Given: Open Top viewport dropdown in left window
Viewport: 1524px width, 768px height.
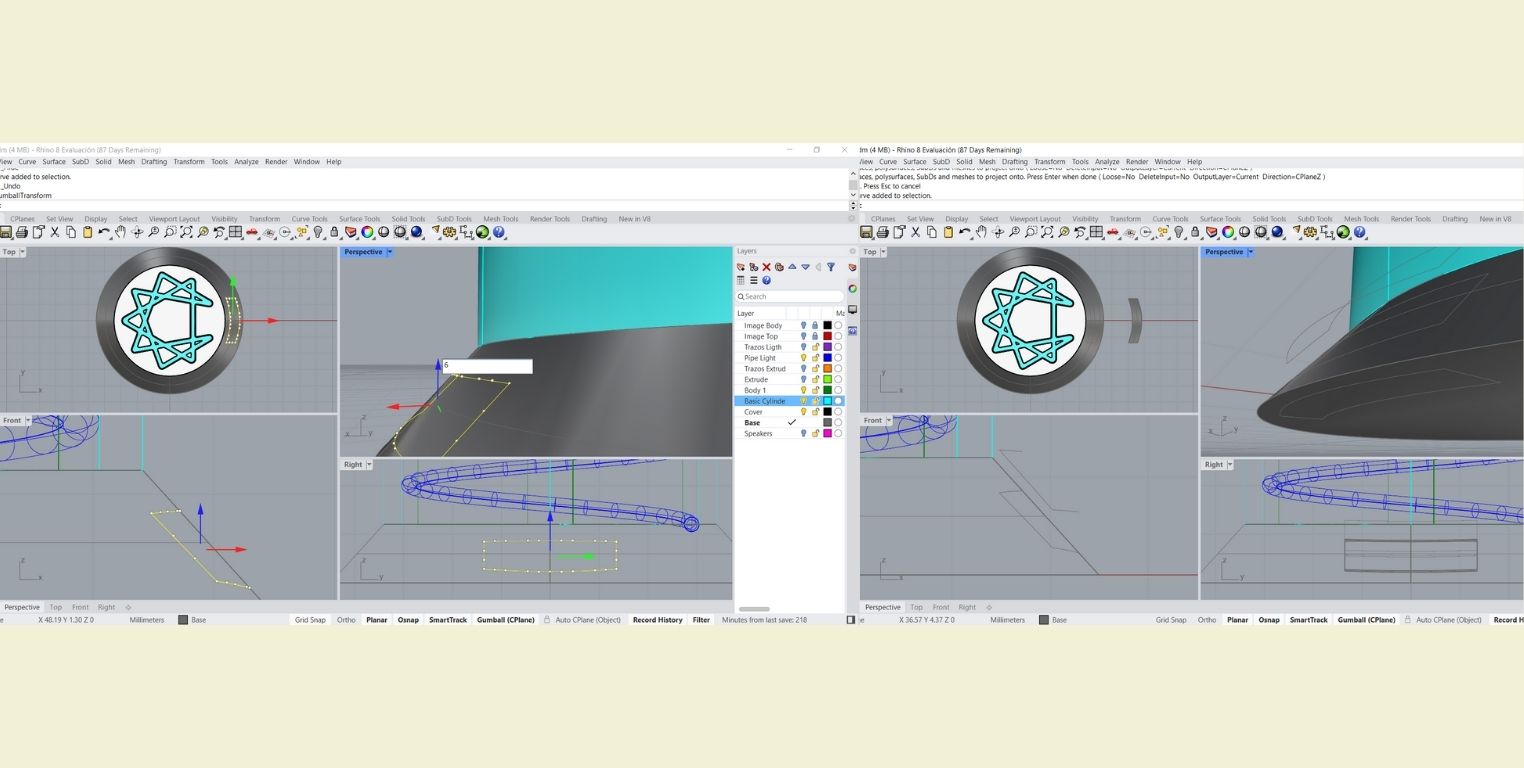Looking at the screenshot, I should [x=22, y=252].
